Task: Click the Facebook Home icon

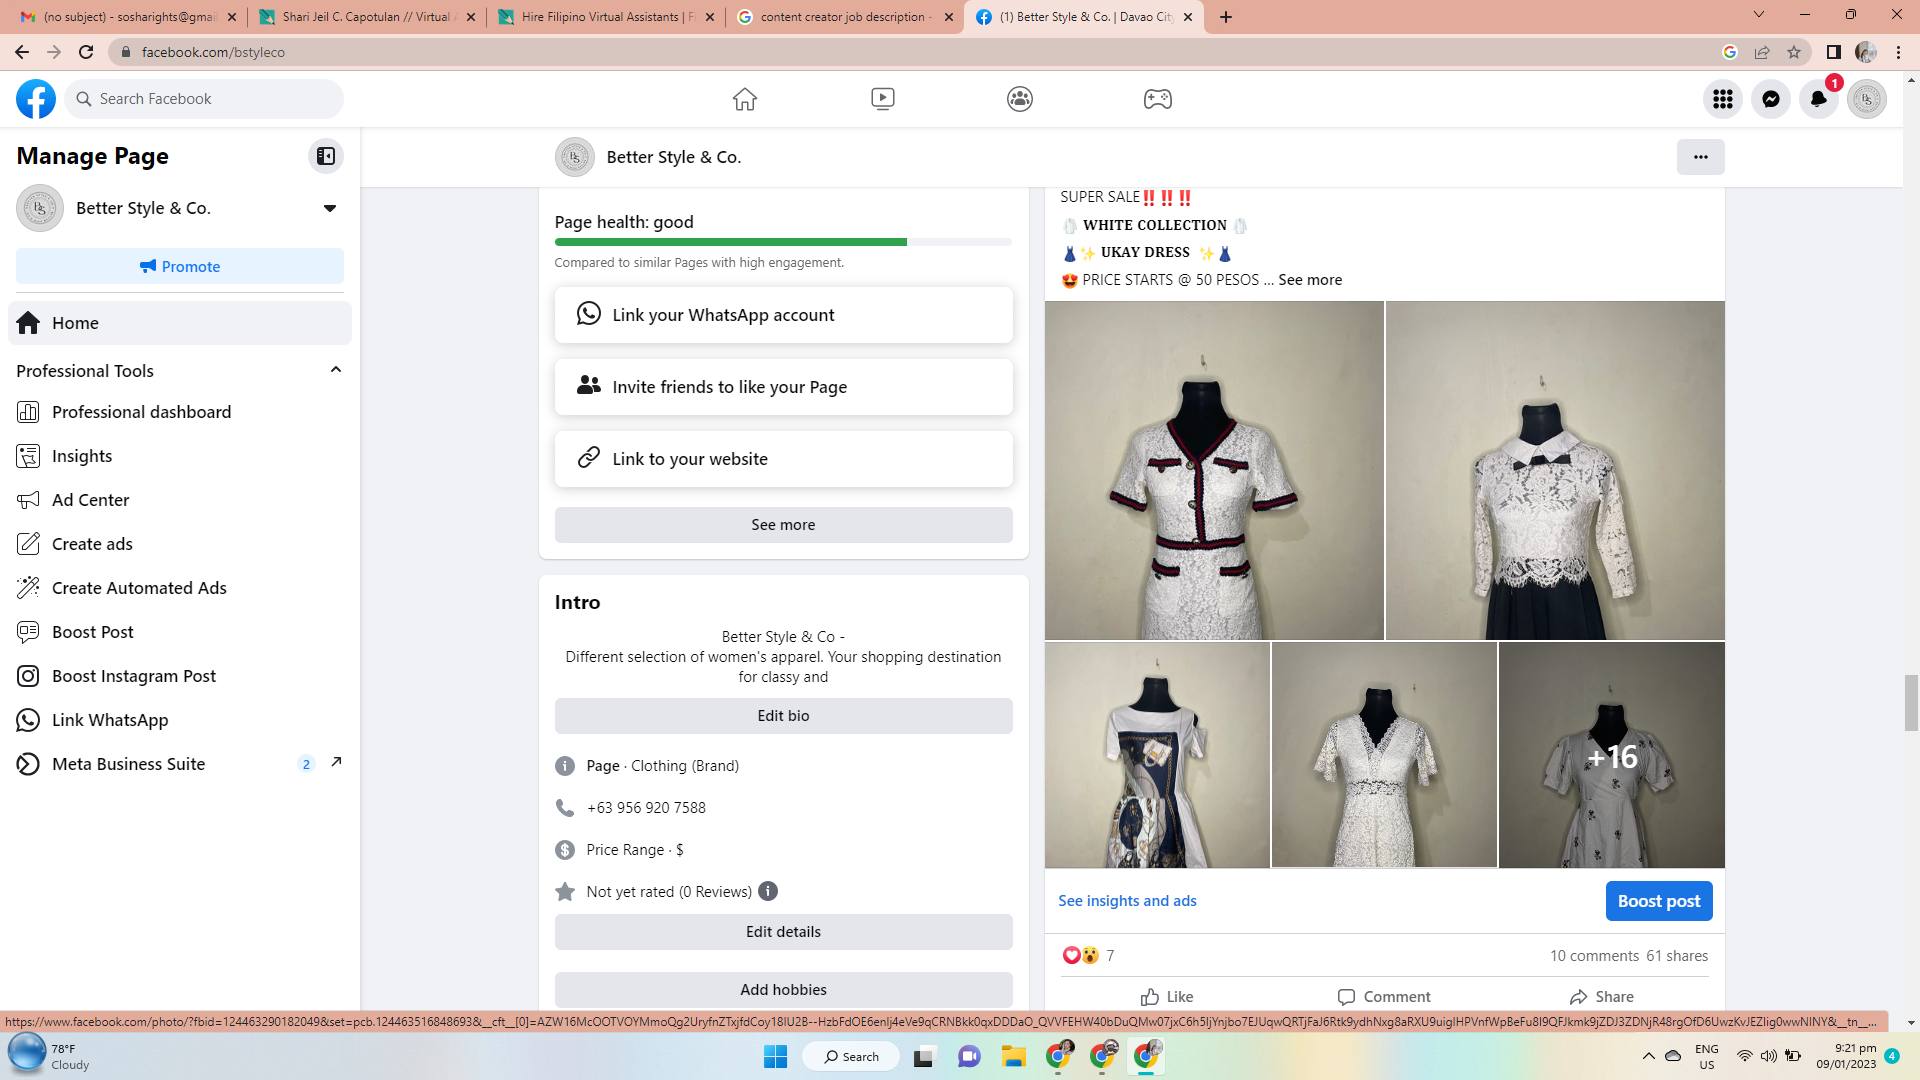Action: point(744,99)
